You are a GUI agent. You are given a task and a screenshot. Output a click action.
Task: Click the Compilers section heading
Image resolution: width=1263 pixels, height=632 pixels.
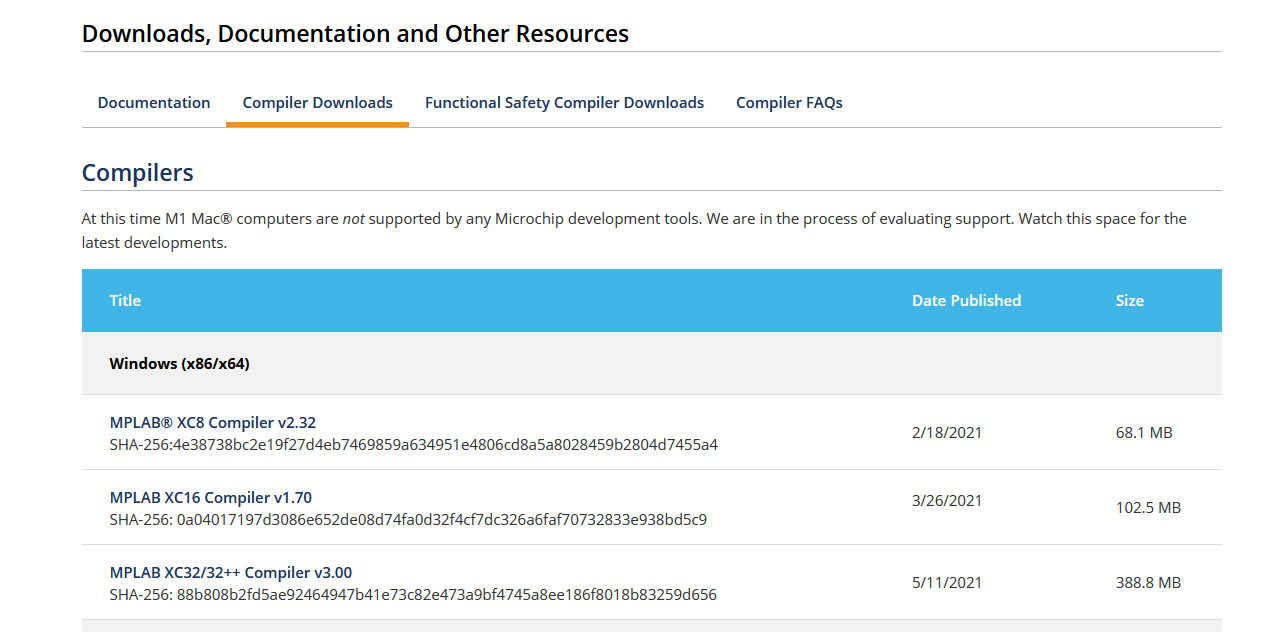138,173
